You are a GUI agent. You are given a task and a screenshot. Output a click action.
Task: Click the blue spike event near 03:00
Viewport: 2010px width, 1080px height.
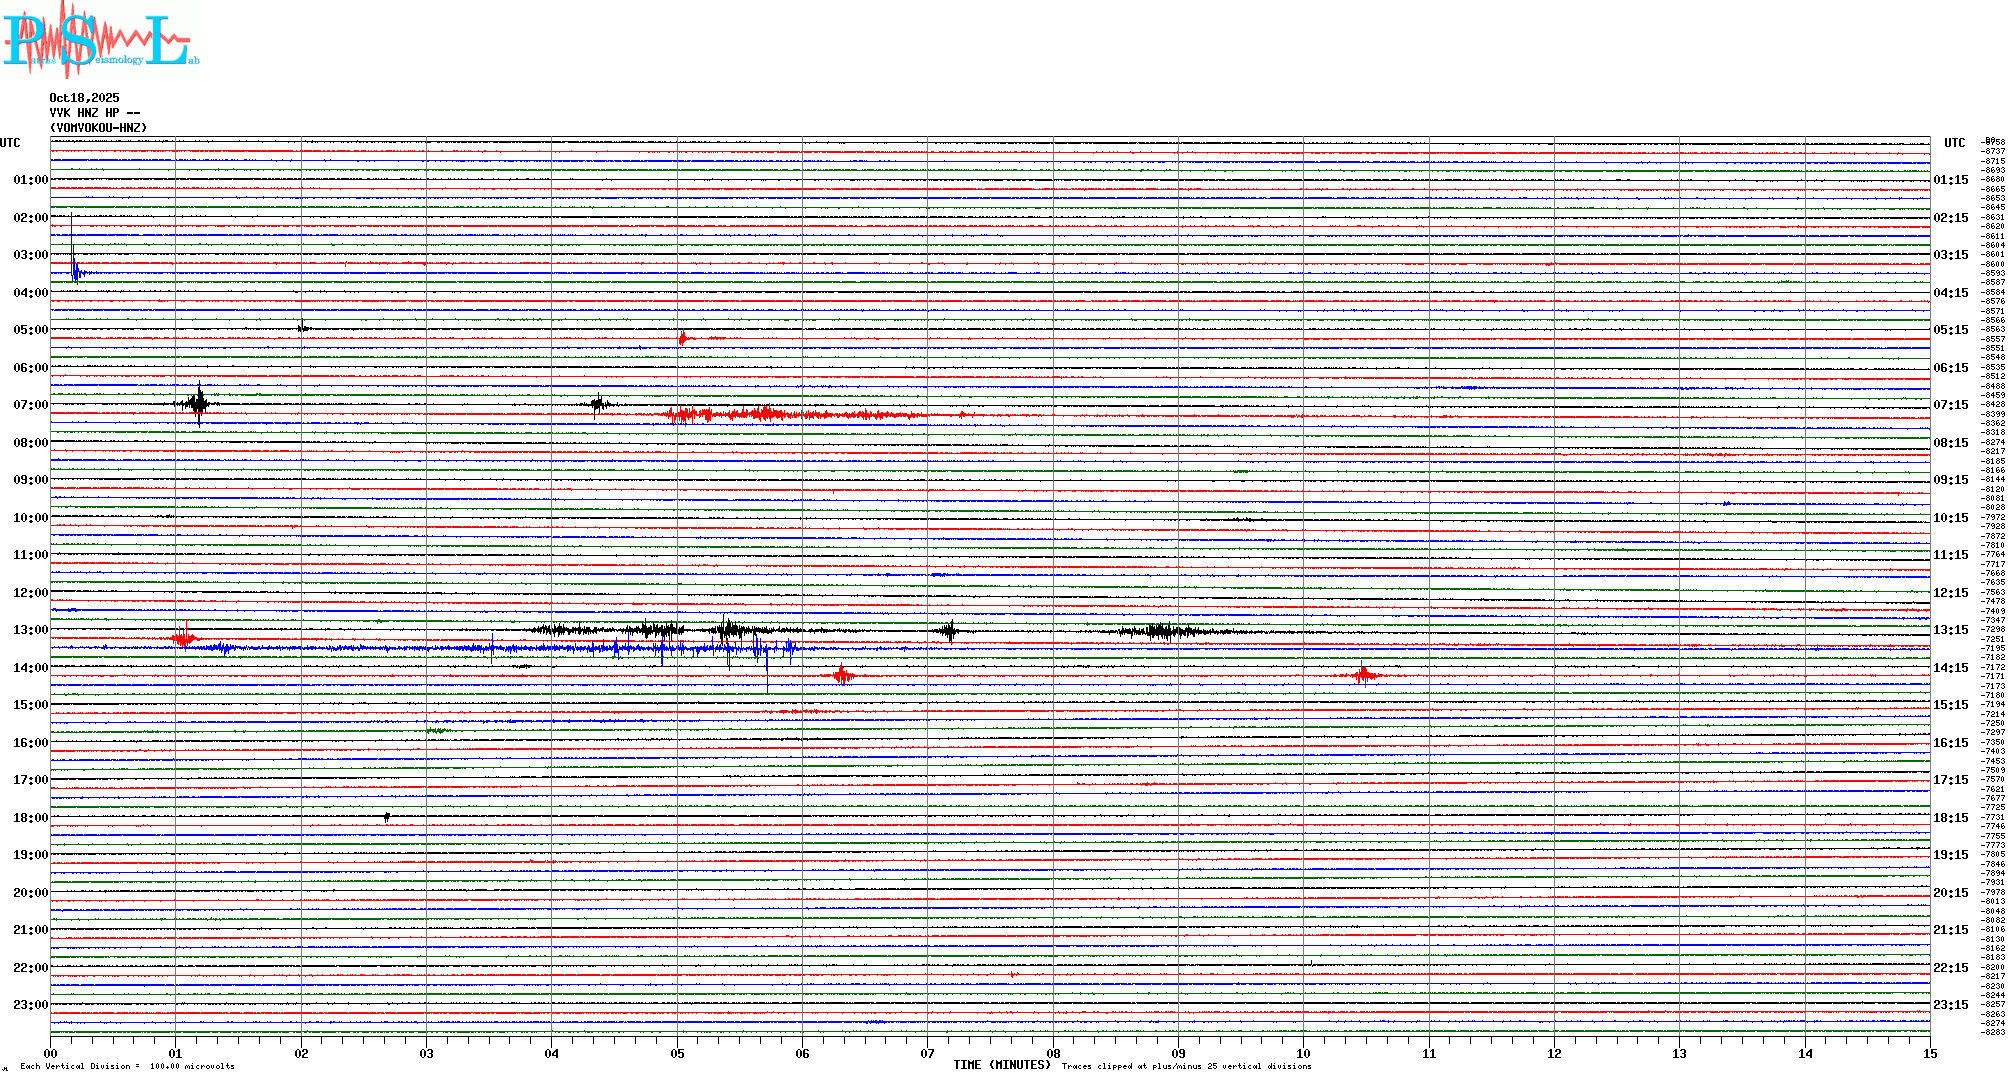coord(74,268)
